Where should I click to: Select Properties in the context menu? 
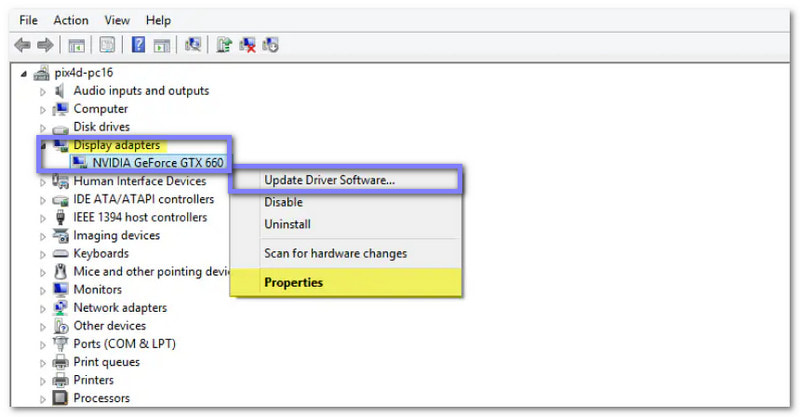click(293, 283)
